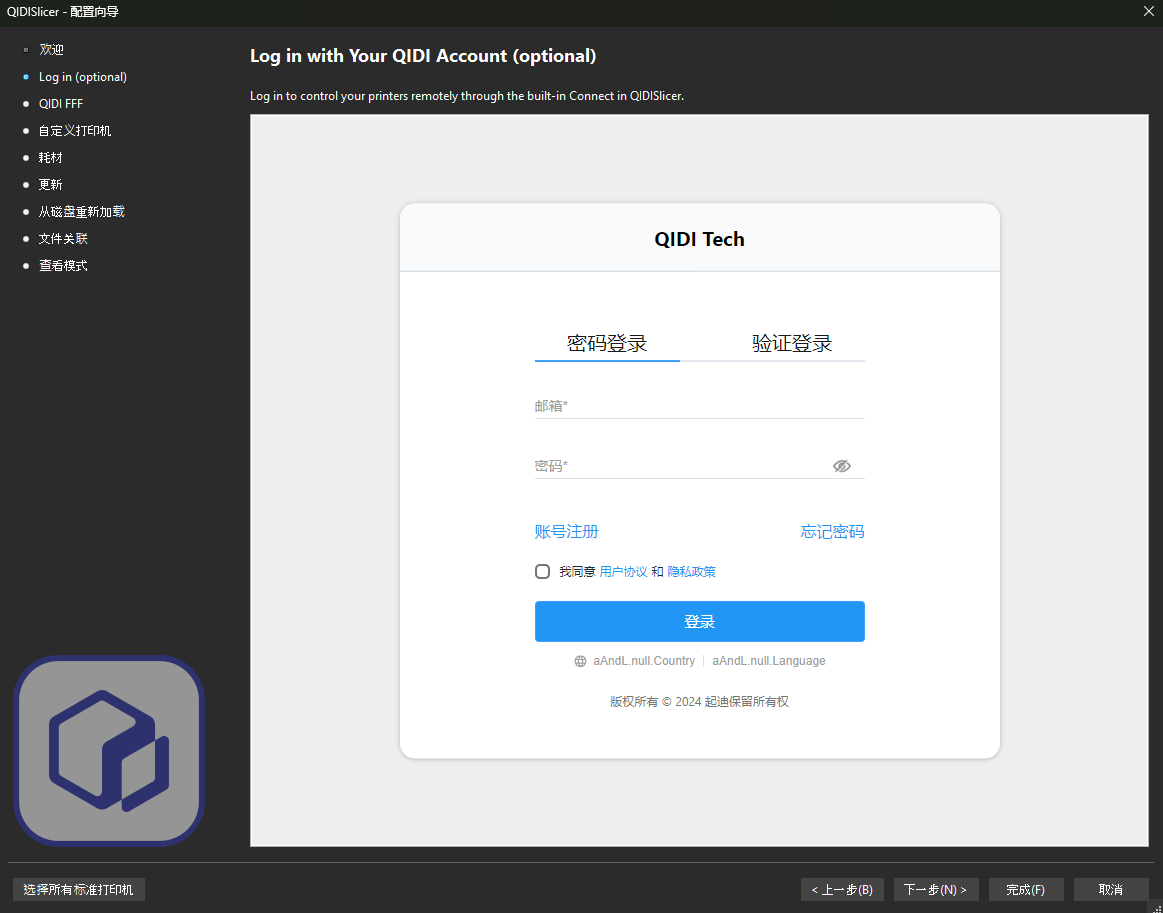This screenshot has width=1163, height=913.
Task: Click 选择所有标准打印机 button
Action: tap(79, 889)
